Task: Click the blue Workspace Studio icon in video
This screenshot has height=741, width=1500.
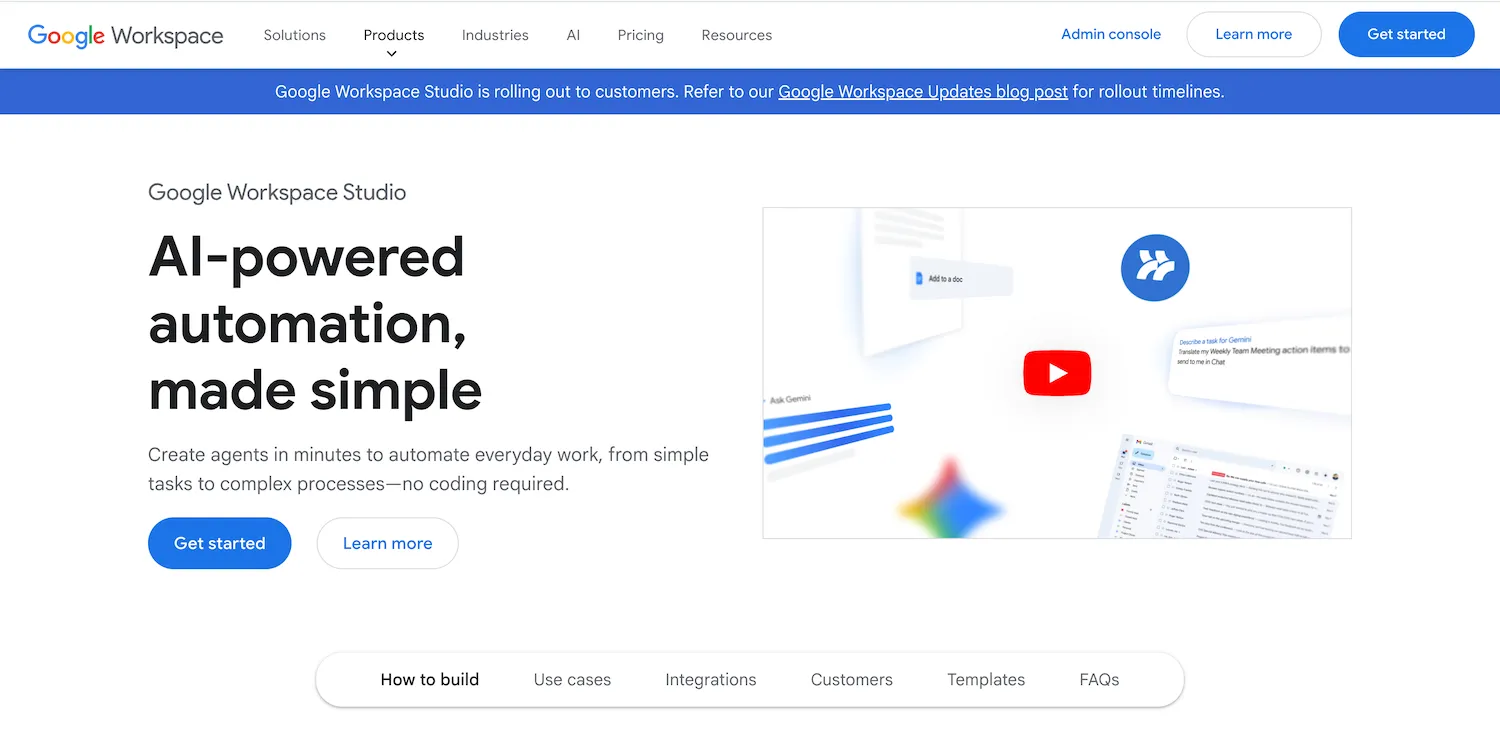Action: [1154, 267]
